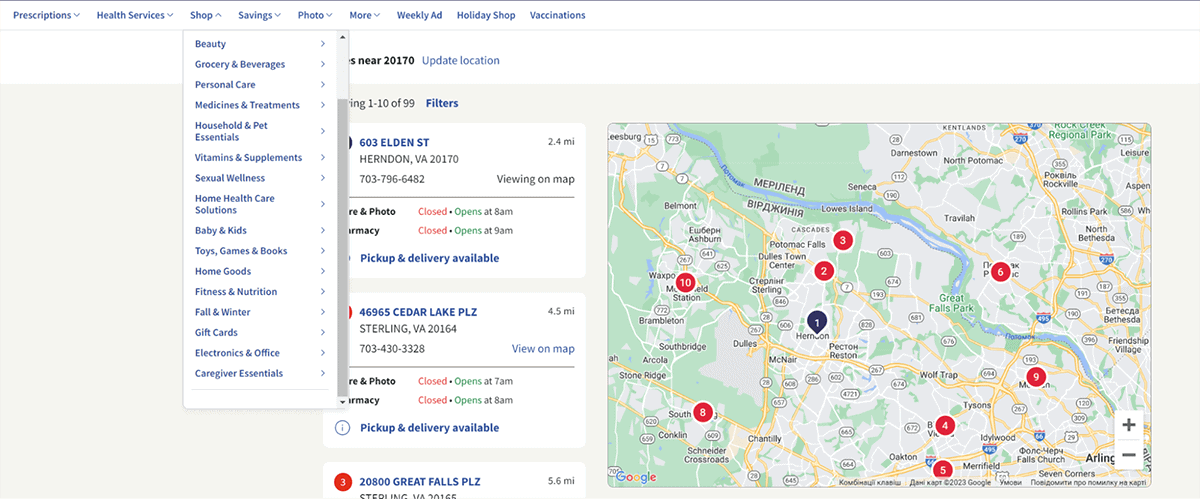Image resolution: width=1200 pixels, height=499 pixels.
Task: Open the Health Services dropdown
Action: click(x=135, y=15)
